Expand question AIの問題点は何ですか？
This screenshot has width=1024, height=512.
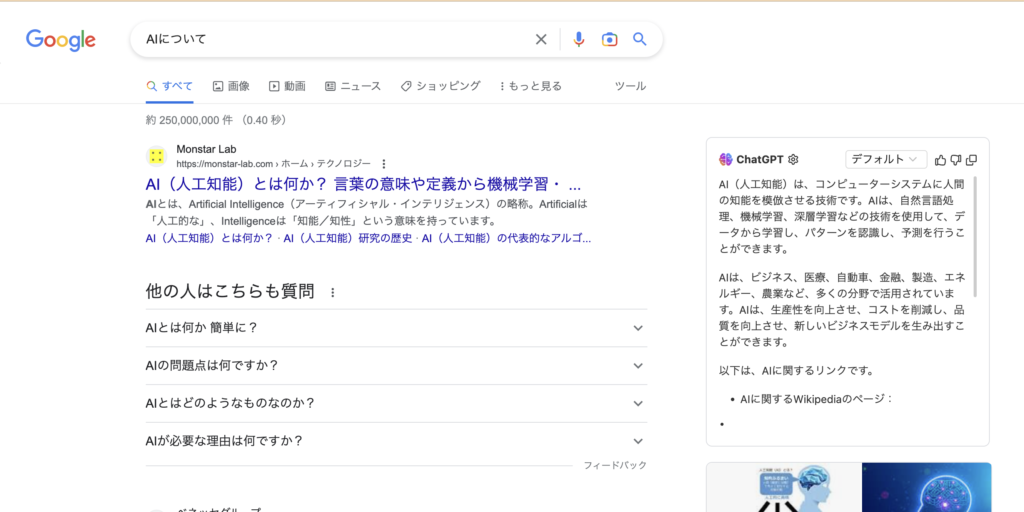pyautogui.click(x=396, y=366)
